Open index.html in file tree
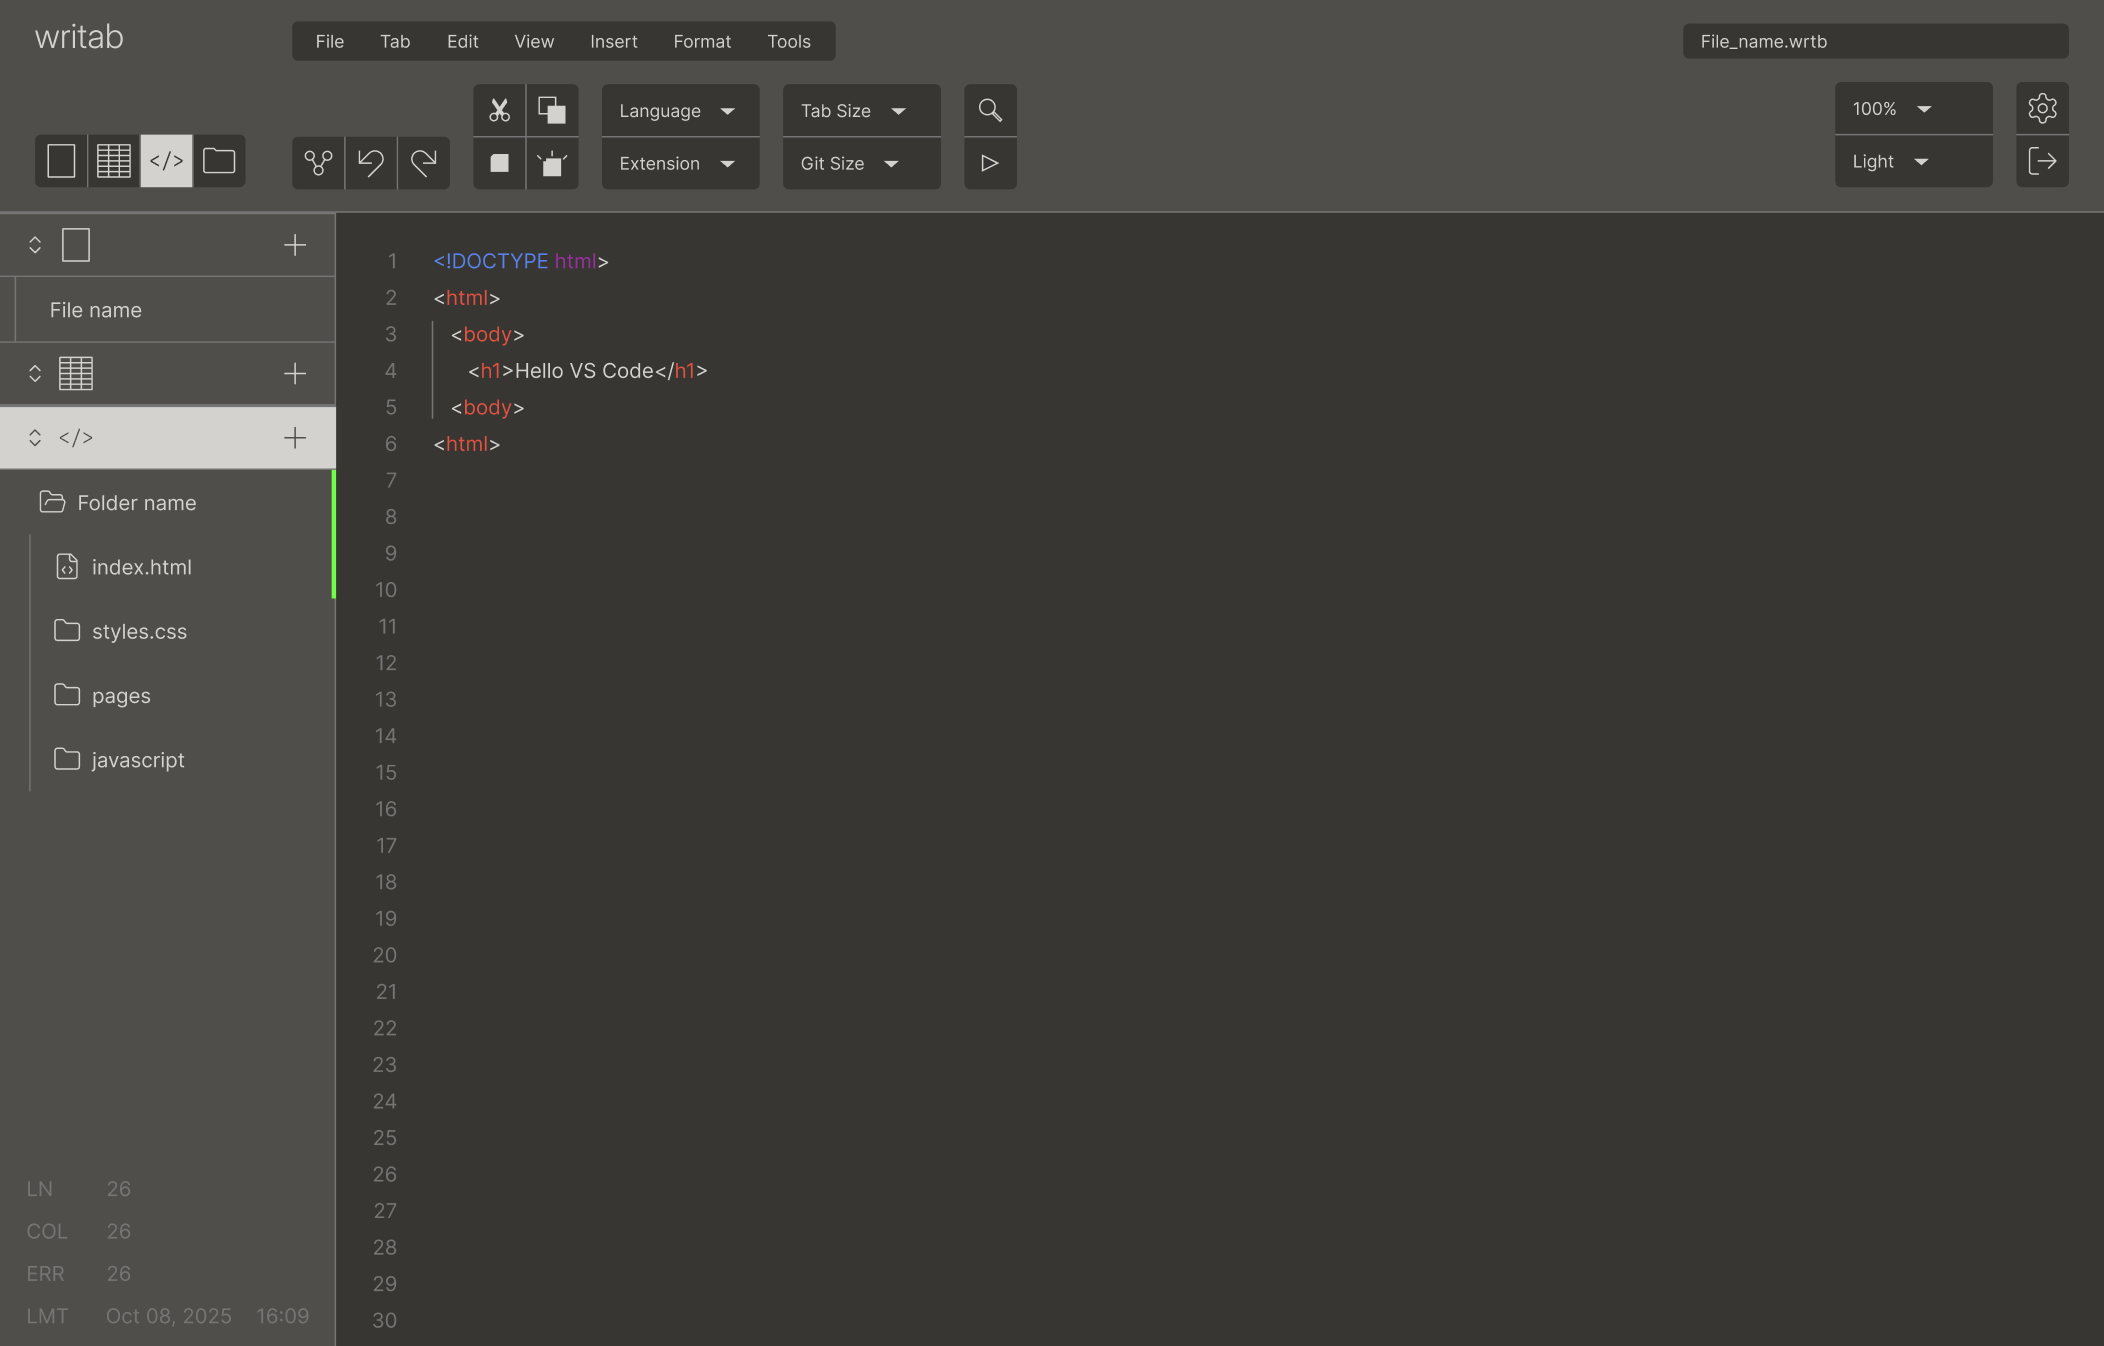This screenshot has width=2104, height=1346. (142, 567)
